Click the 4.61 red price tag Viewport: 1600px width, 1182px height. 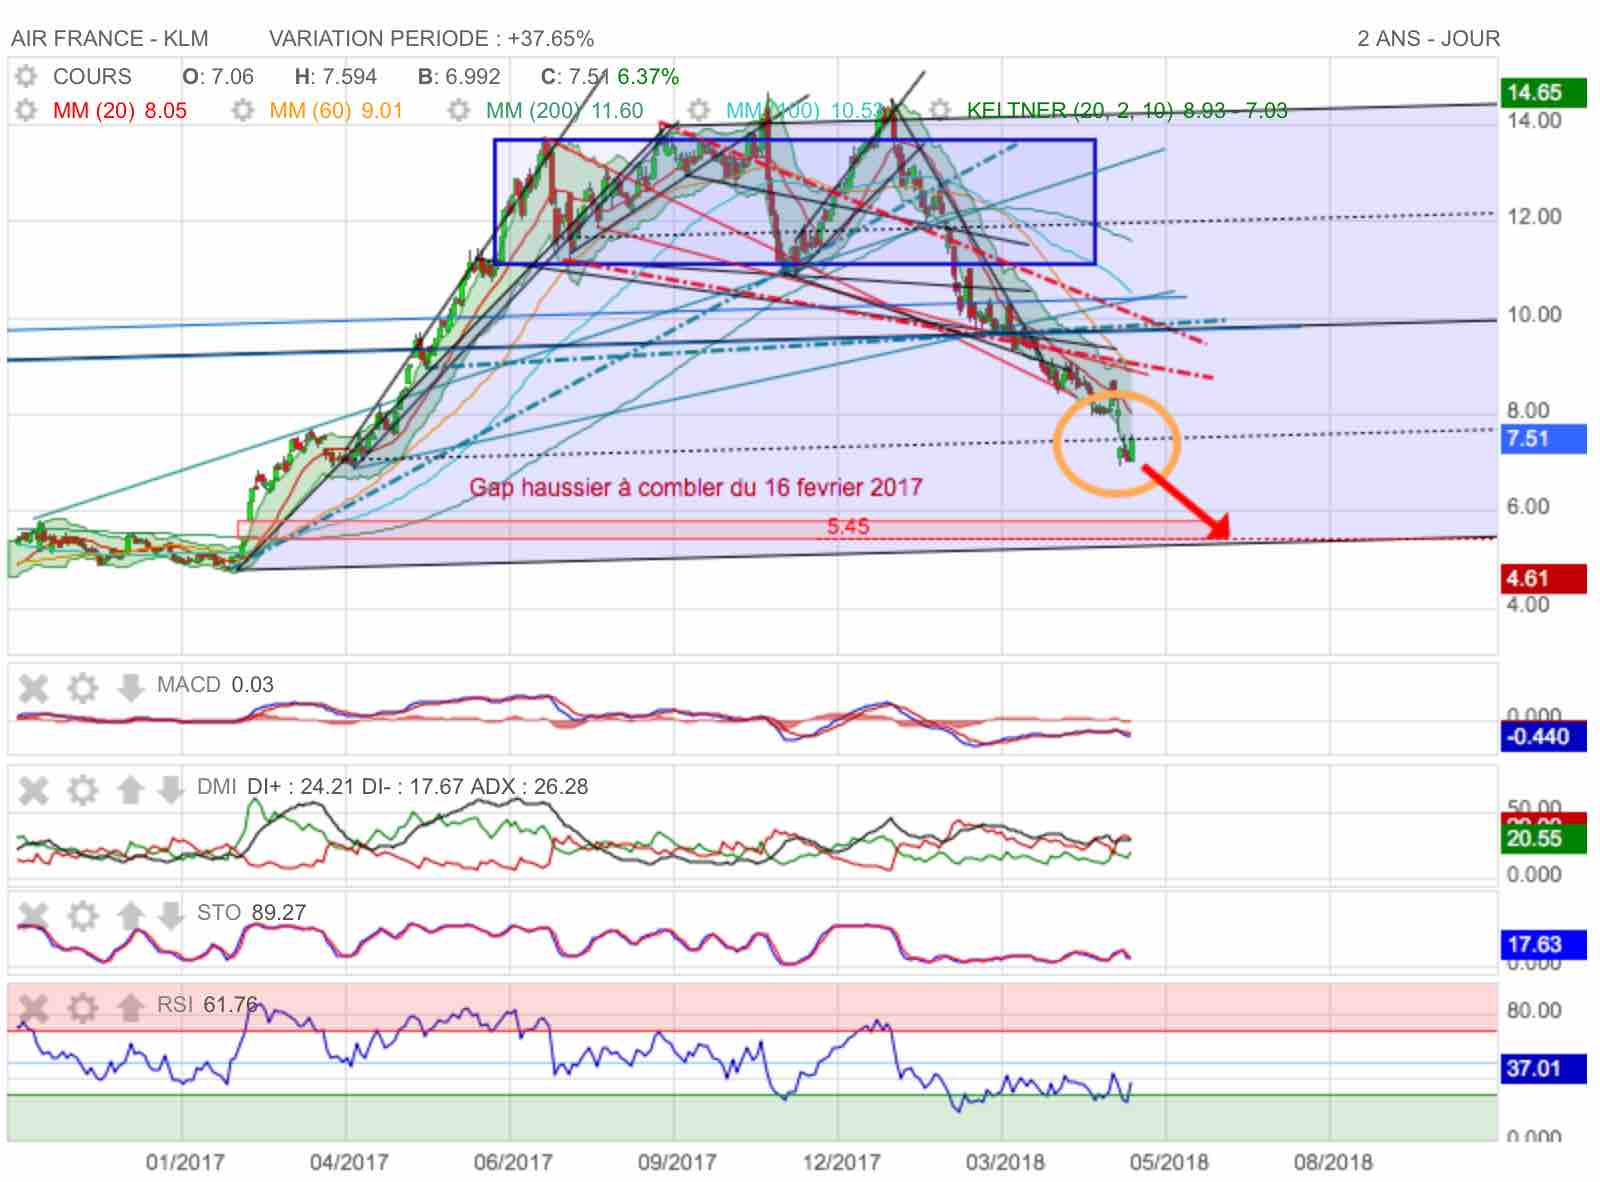point(1543,579)
